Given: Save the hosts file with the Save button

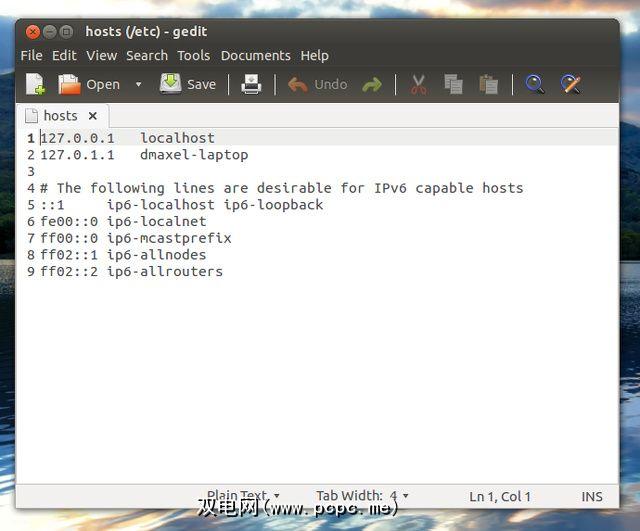Looking at the screenshot, I should click(188, 84).
